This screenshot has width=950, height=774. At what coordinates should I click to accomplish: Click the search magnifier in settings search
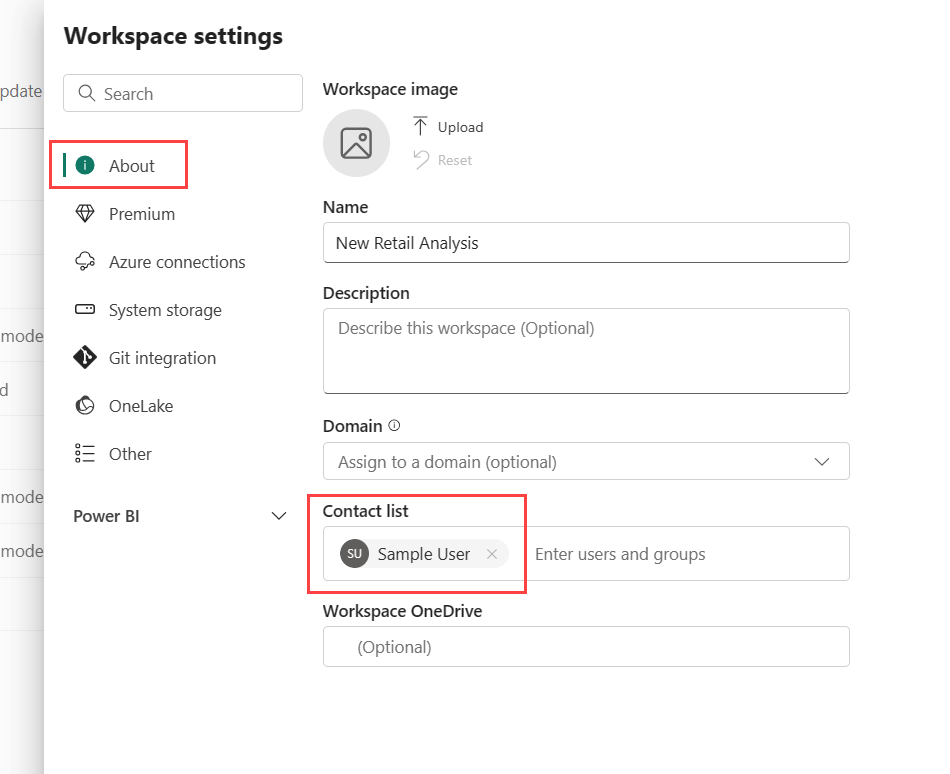tap(88, 92)
